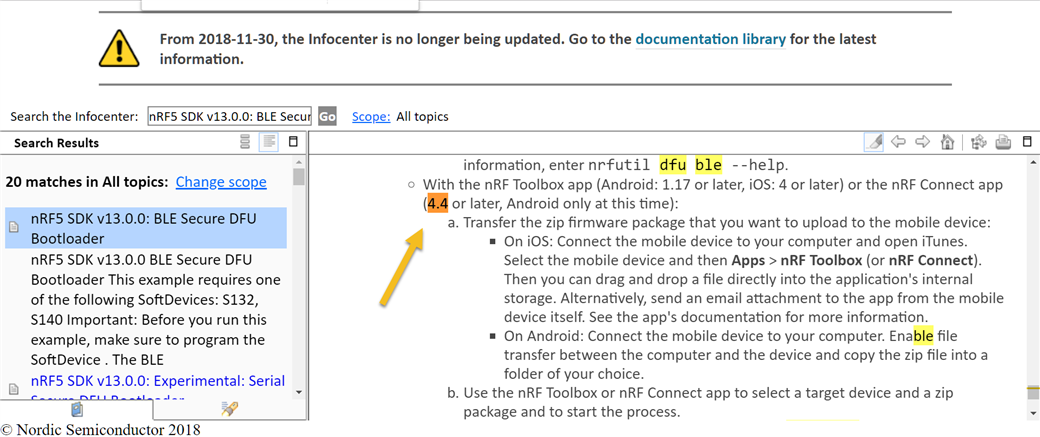
Task: Click the 'On iOS: Connect the mobile device' bullet
Action: point(753,279)
